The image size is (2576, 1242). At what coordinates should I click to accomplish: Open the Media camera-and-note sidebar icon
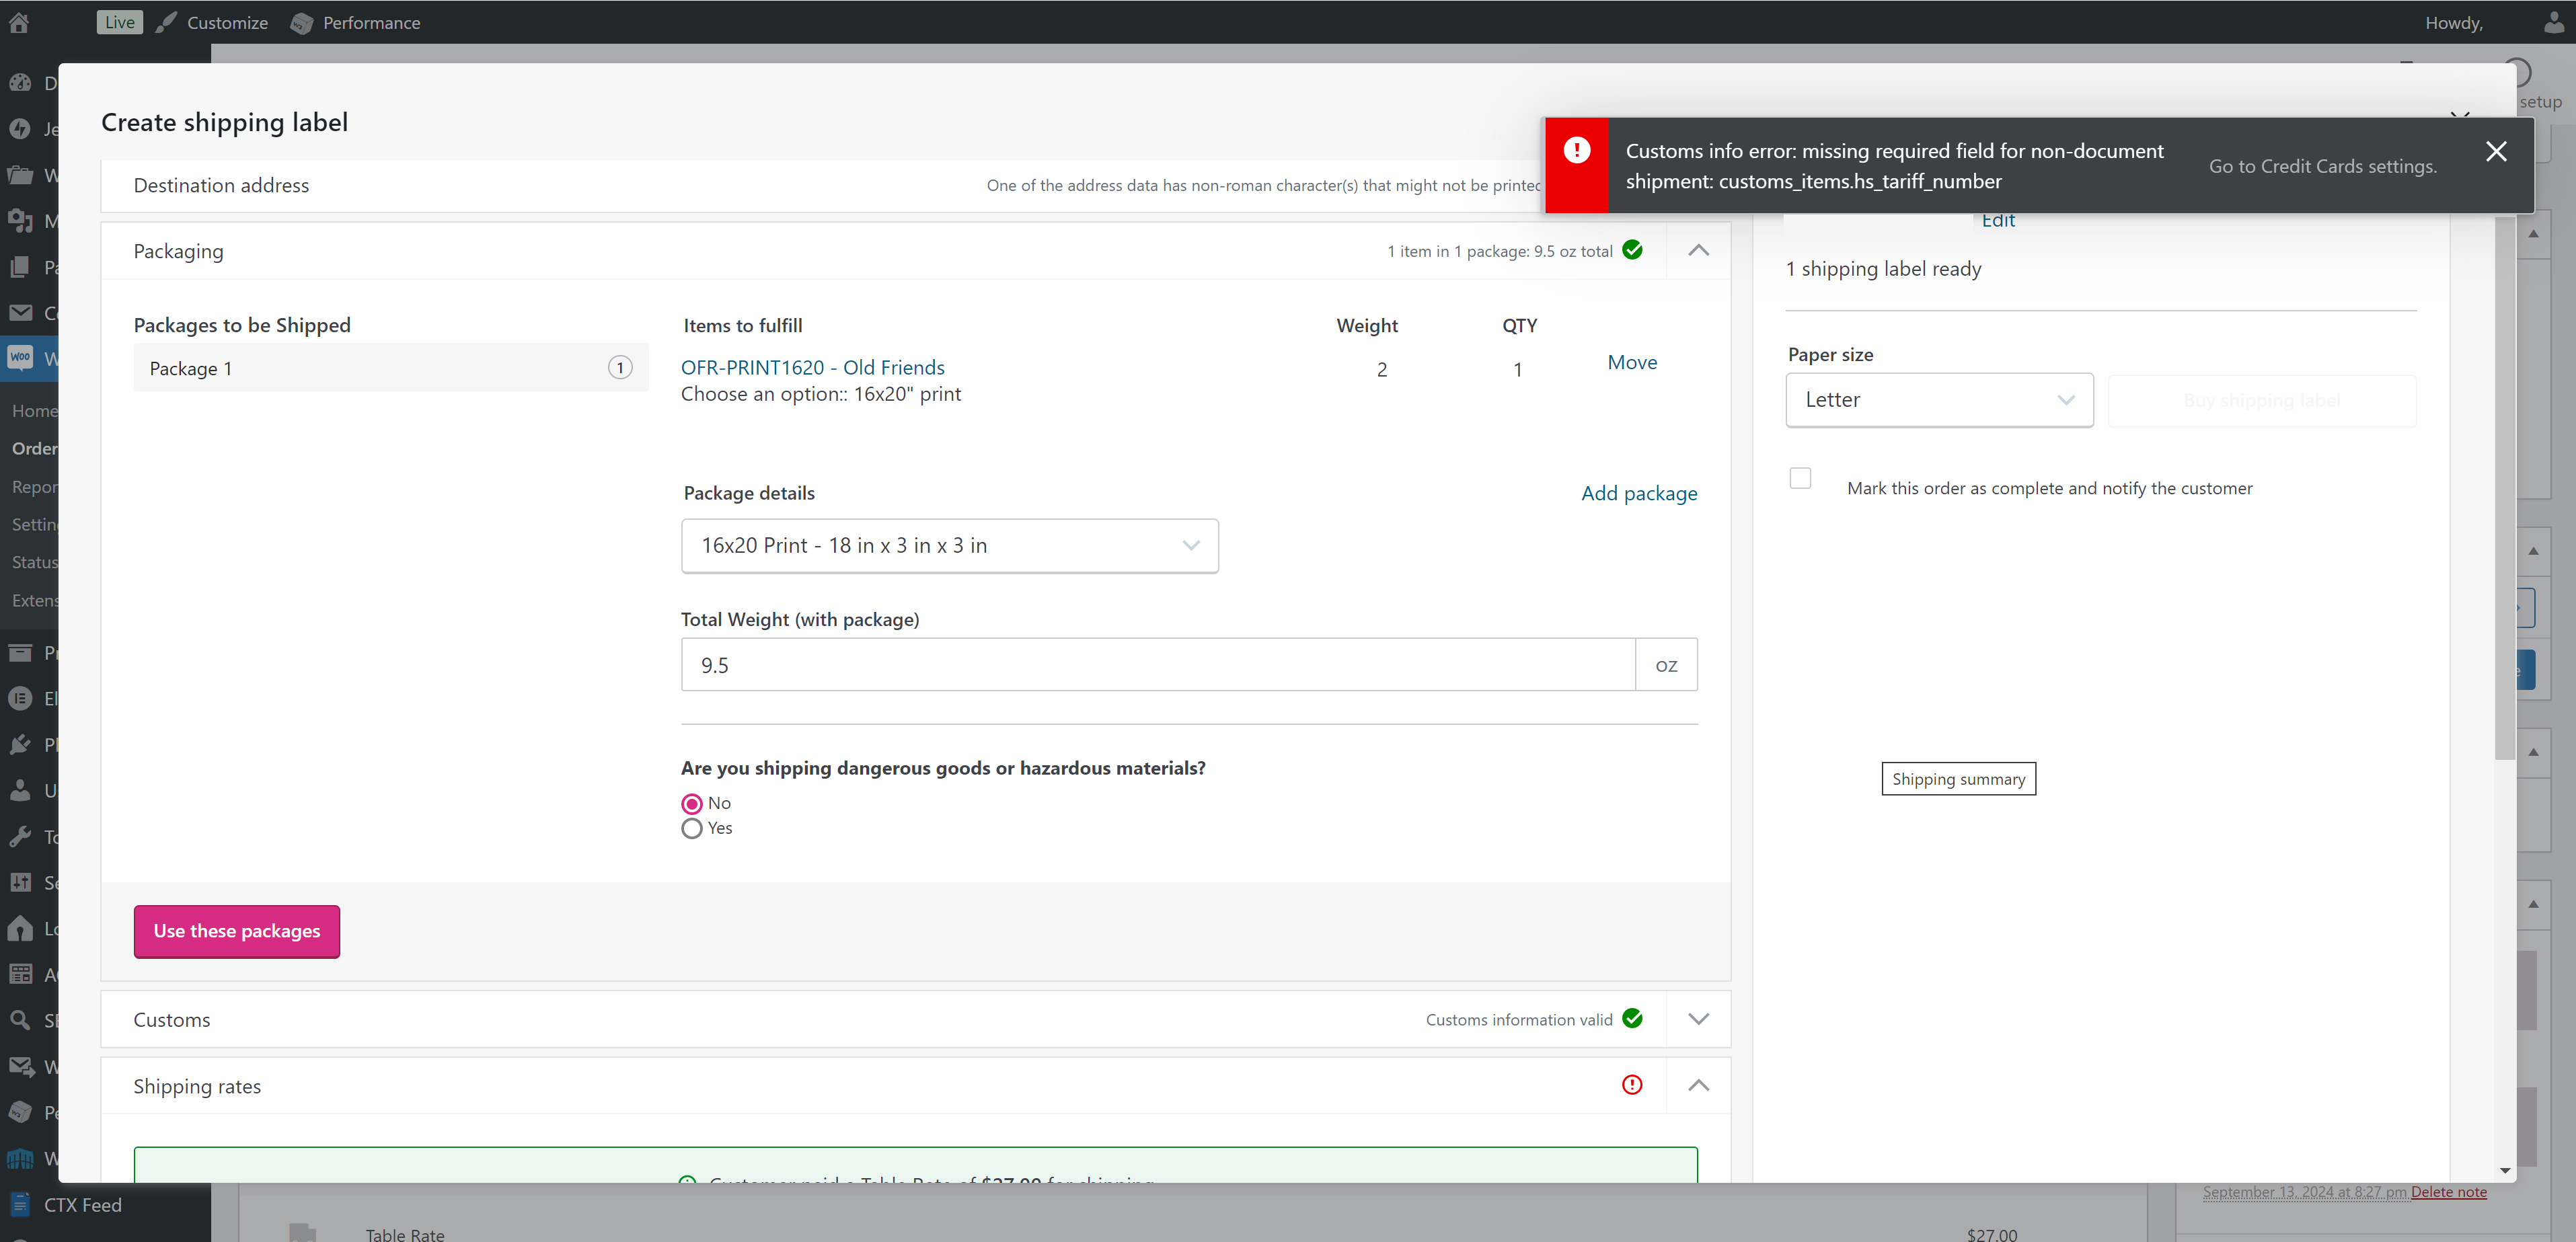20,221
